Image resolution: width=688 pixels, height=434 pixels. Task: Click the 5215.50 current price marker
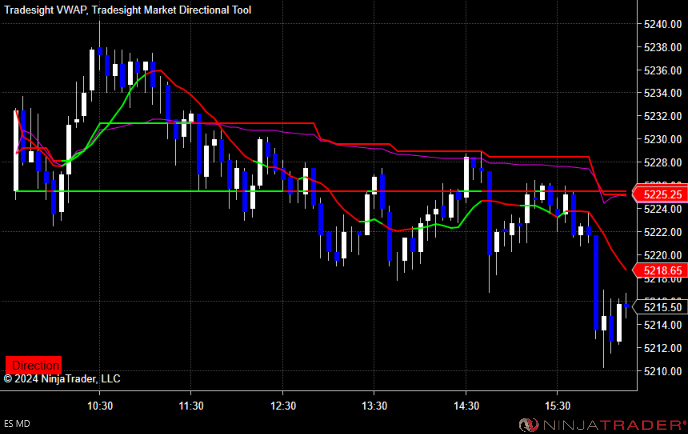659,307
